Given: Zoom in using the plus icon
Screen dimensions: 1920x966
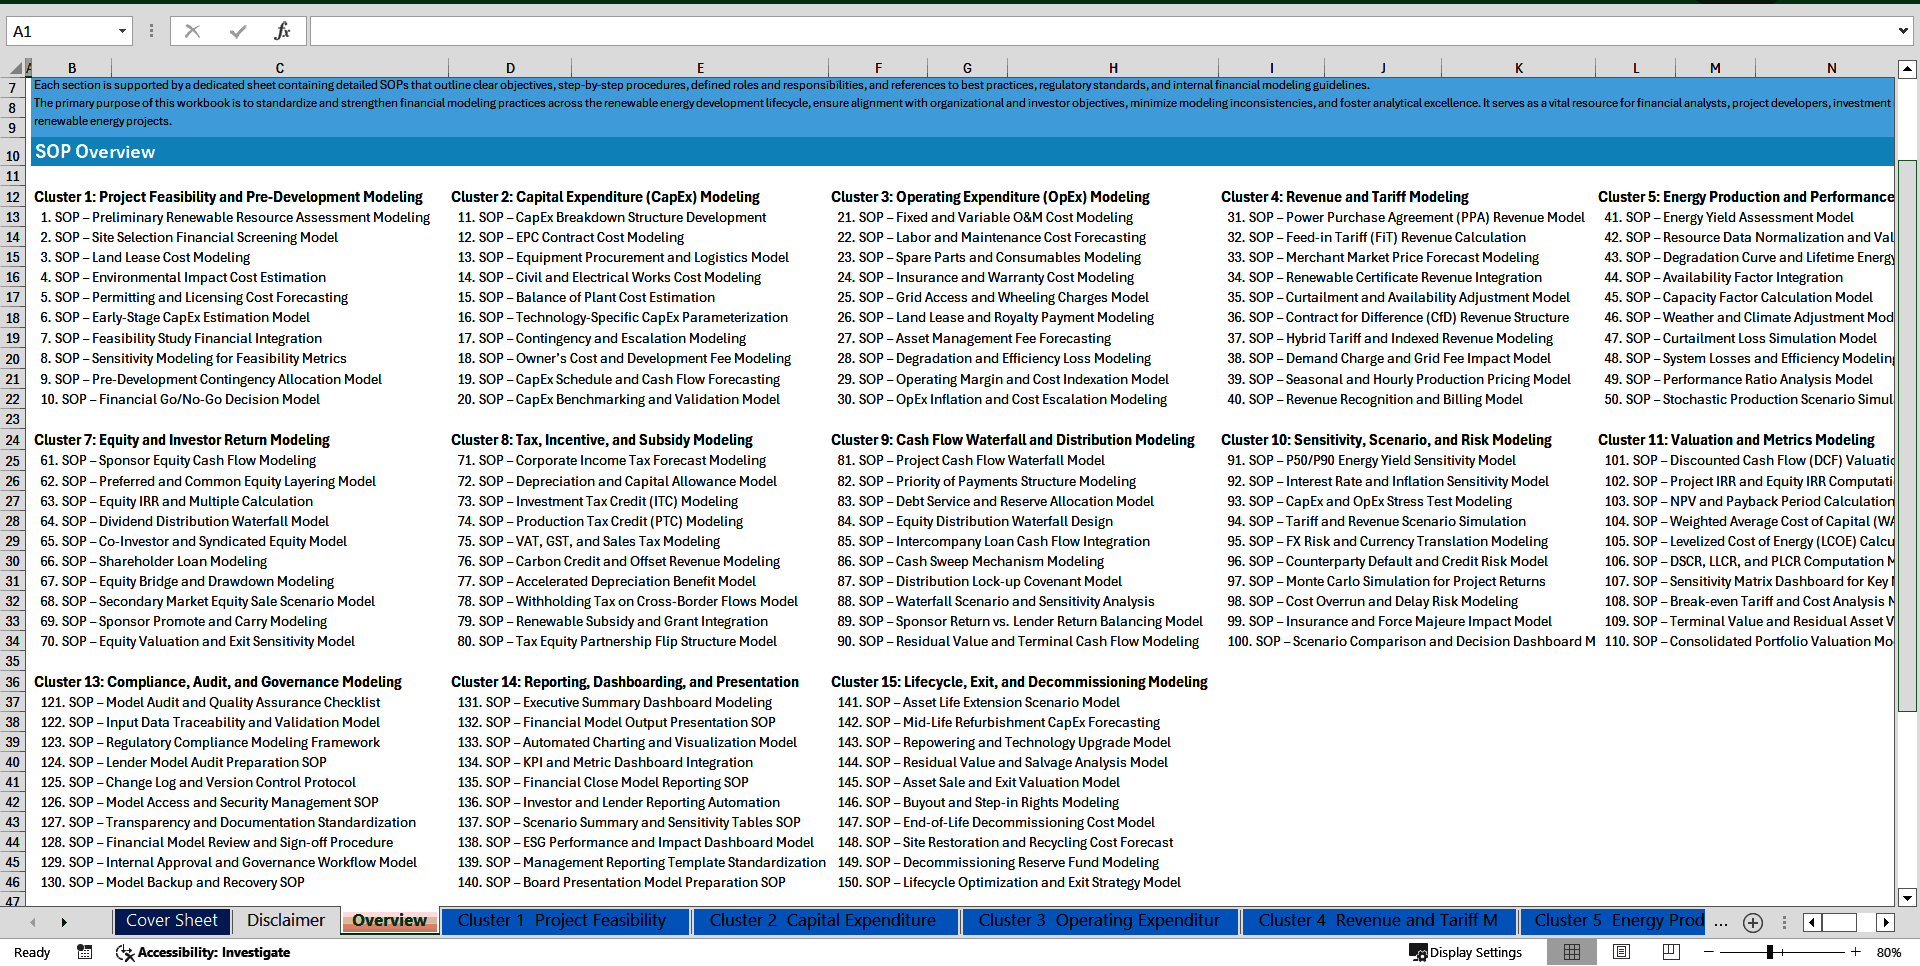Looking at the screenshot, I should 1856,952.
